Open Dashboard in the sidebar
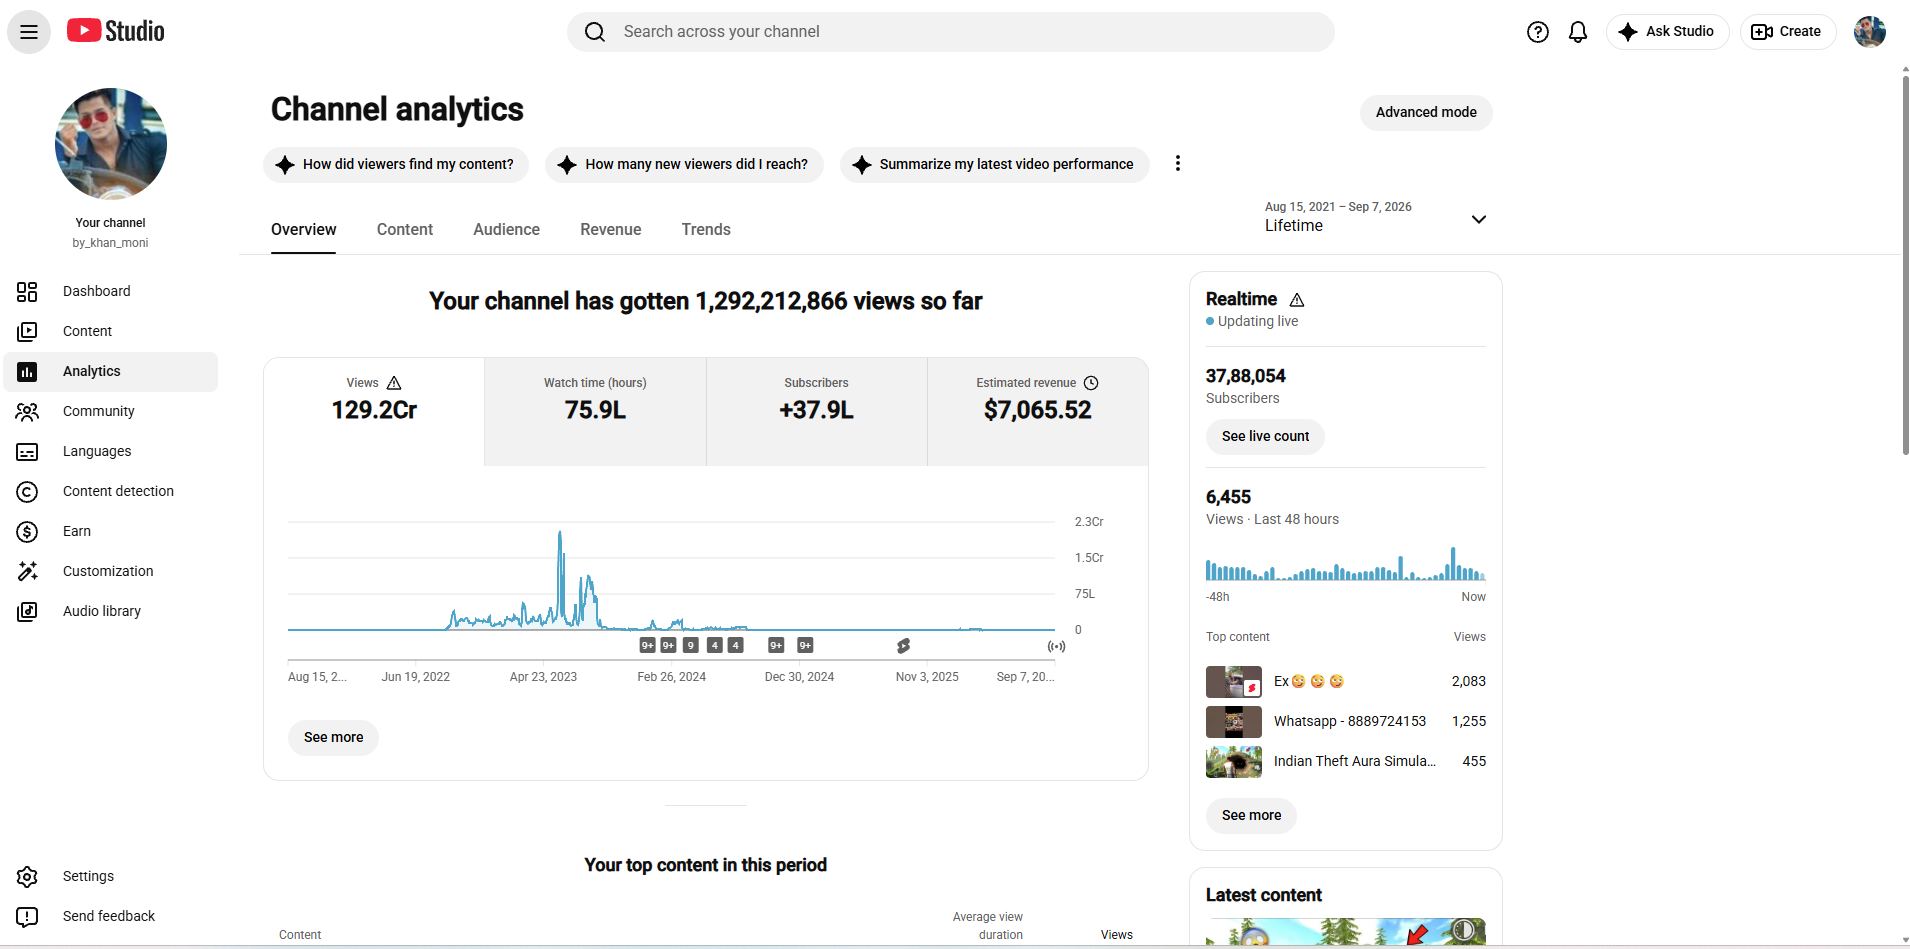1910x949 pixels. tap(111, 291)
